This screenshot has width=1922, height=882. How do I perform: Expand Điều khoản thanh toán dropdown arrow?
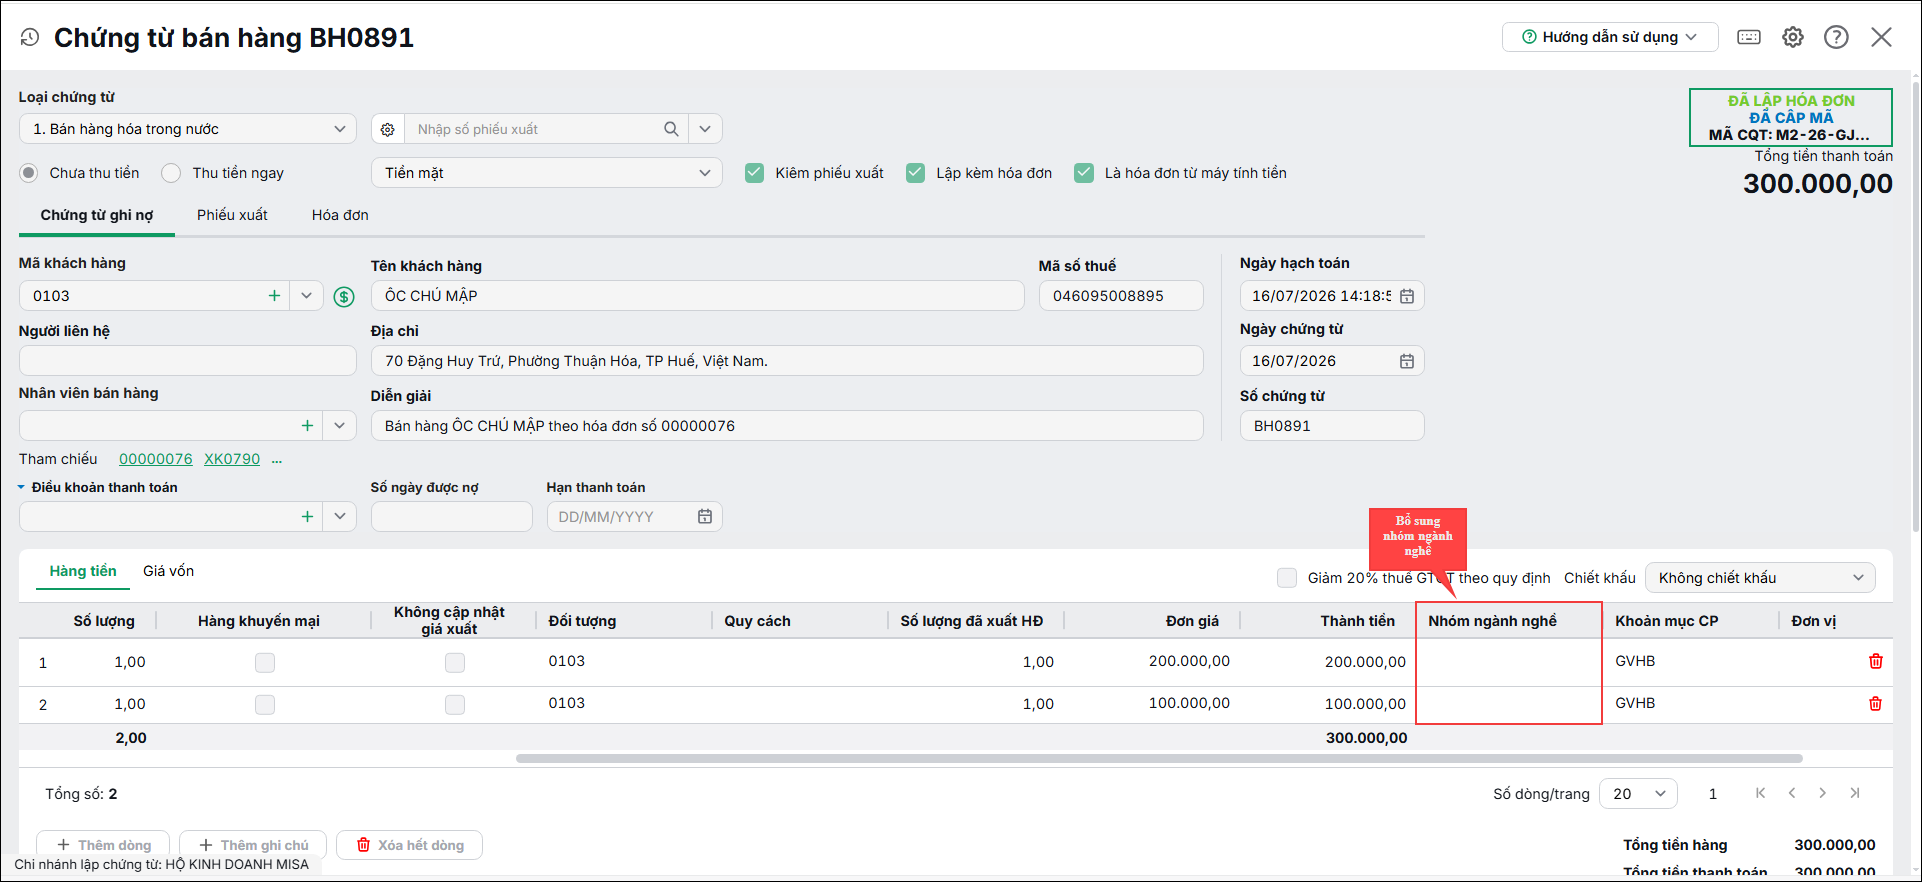(x=340, y=517)
